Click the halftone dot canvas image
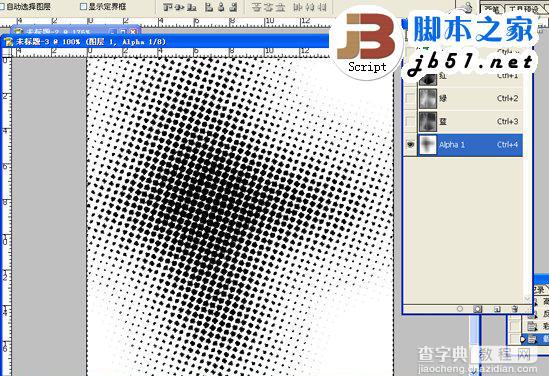The width and height of the screenshot is (549, 376). (x=240, y=217)
